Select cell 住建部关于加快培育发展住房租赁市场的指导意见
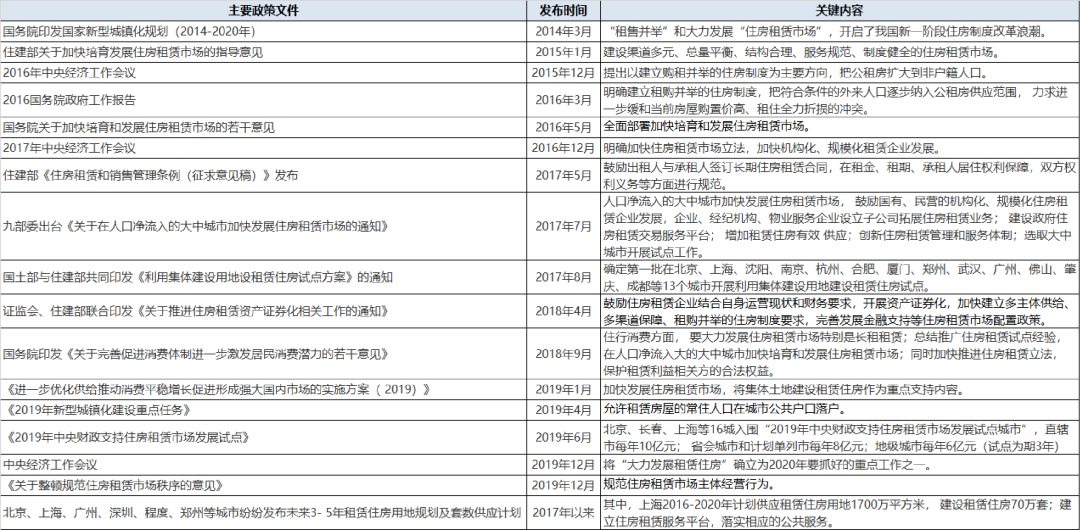The image size is (1080, 530). coord(264,52)
